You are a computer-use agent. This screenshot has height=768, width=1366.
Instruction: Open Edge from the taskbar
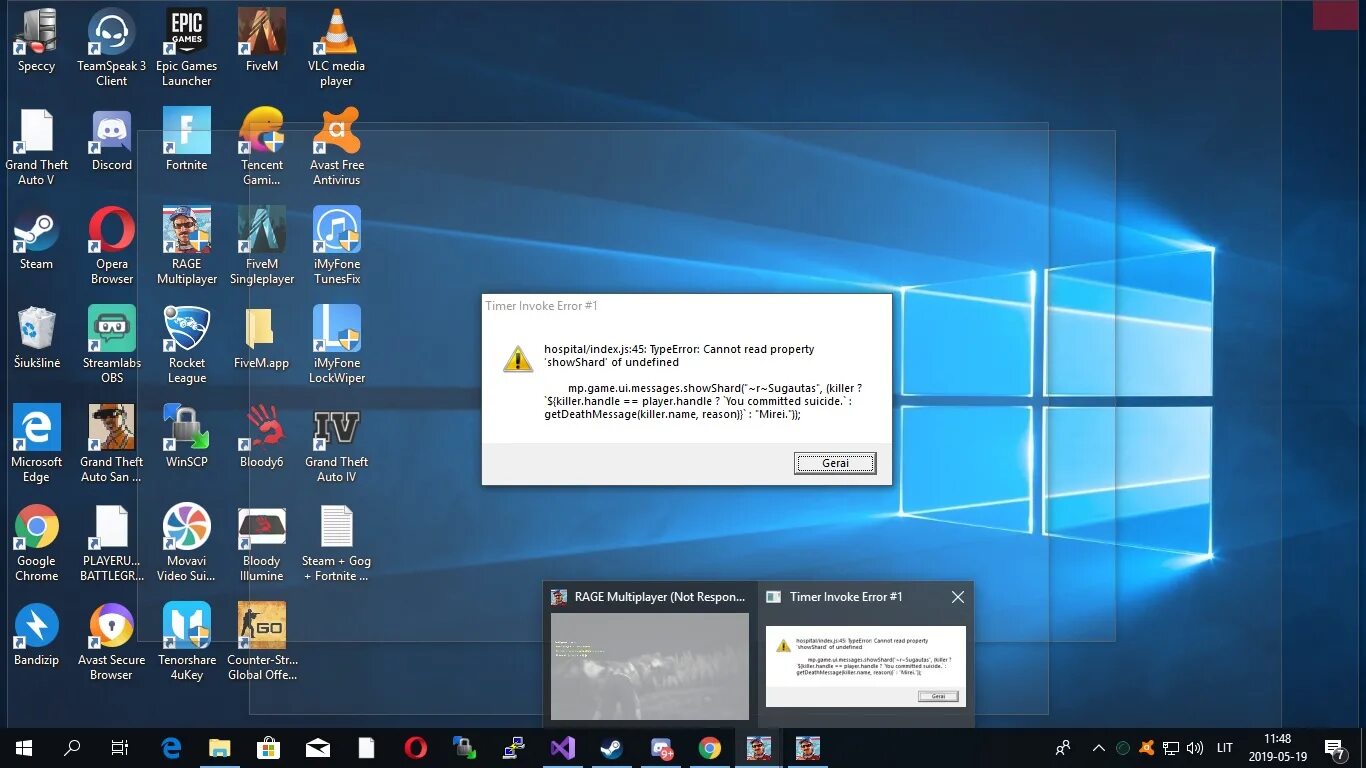click(x=171, y=748)
